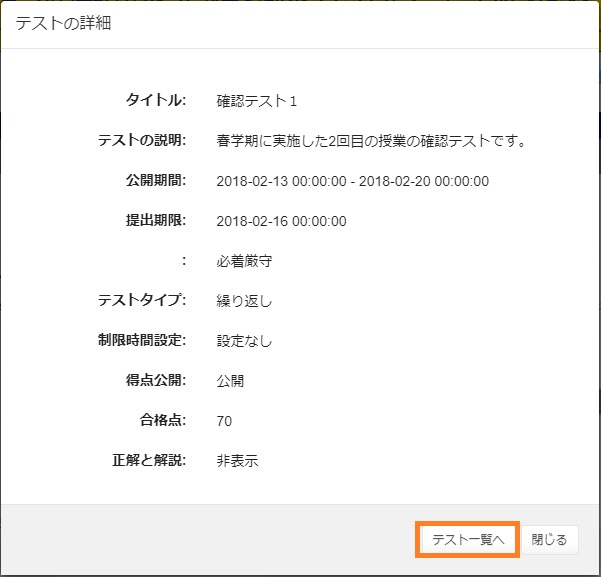Click the 設定なし time limit value
This screenshot has width=601, height=578.
tap(244, 341)
